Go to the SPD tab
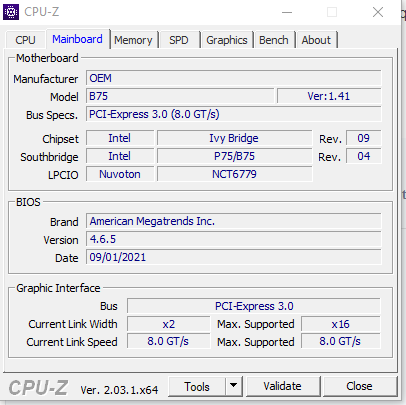 click(179, 40)
